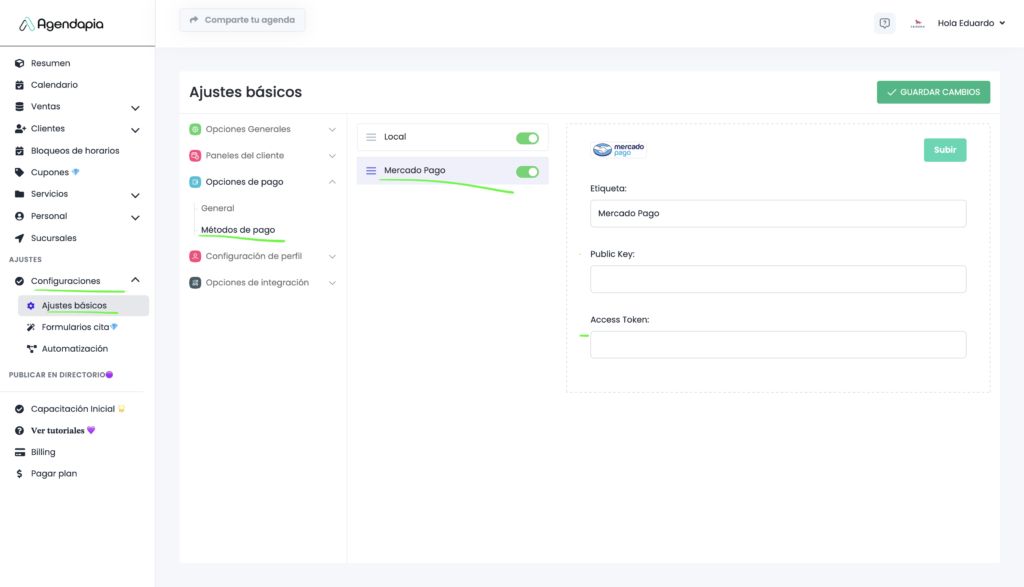Click the Calendario calendar icon
Viewport: 1024px width, 587px height.
coord(19,85)
